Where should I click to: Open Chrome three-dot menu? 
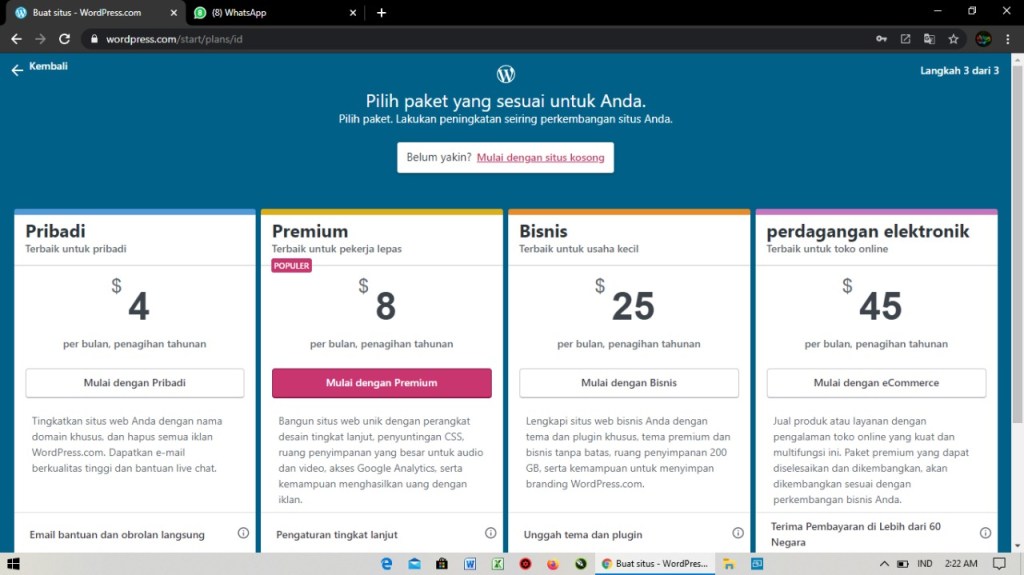pyautogui.click(x=1008, y=39)
